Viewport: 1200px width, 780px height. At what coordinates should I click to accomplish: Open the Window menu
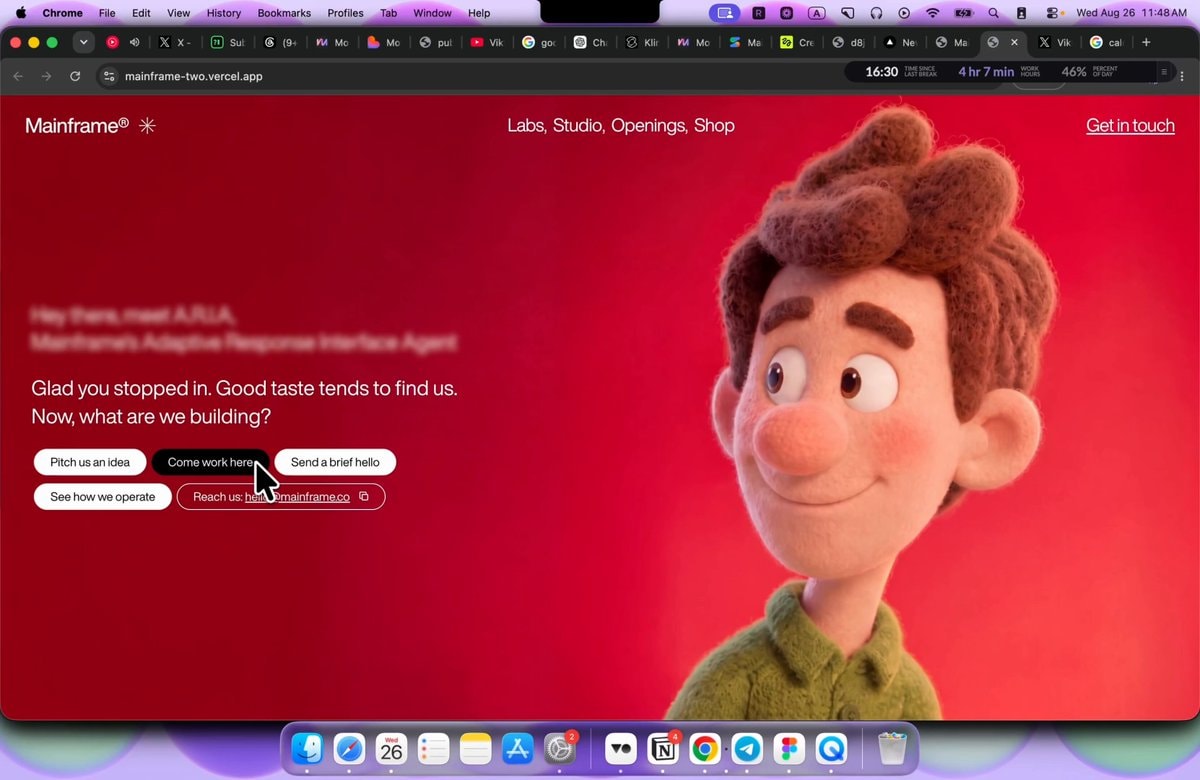[x=432, y=13]
